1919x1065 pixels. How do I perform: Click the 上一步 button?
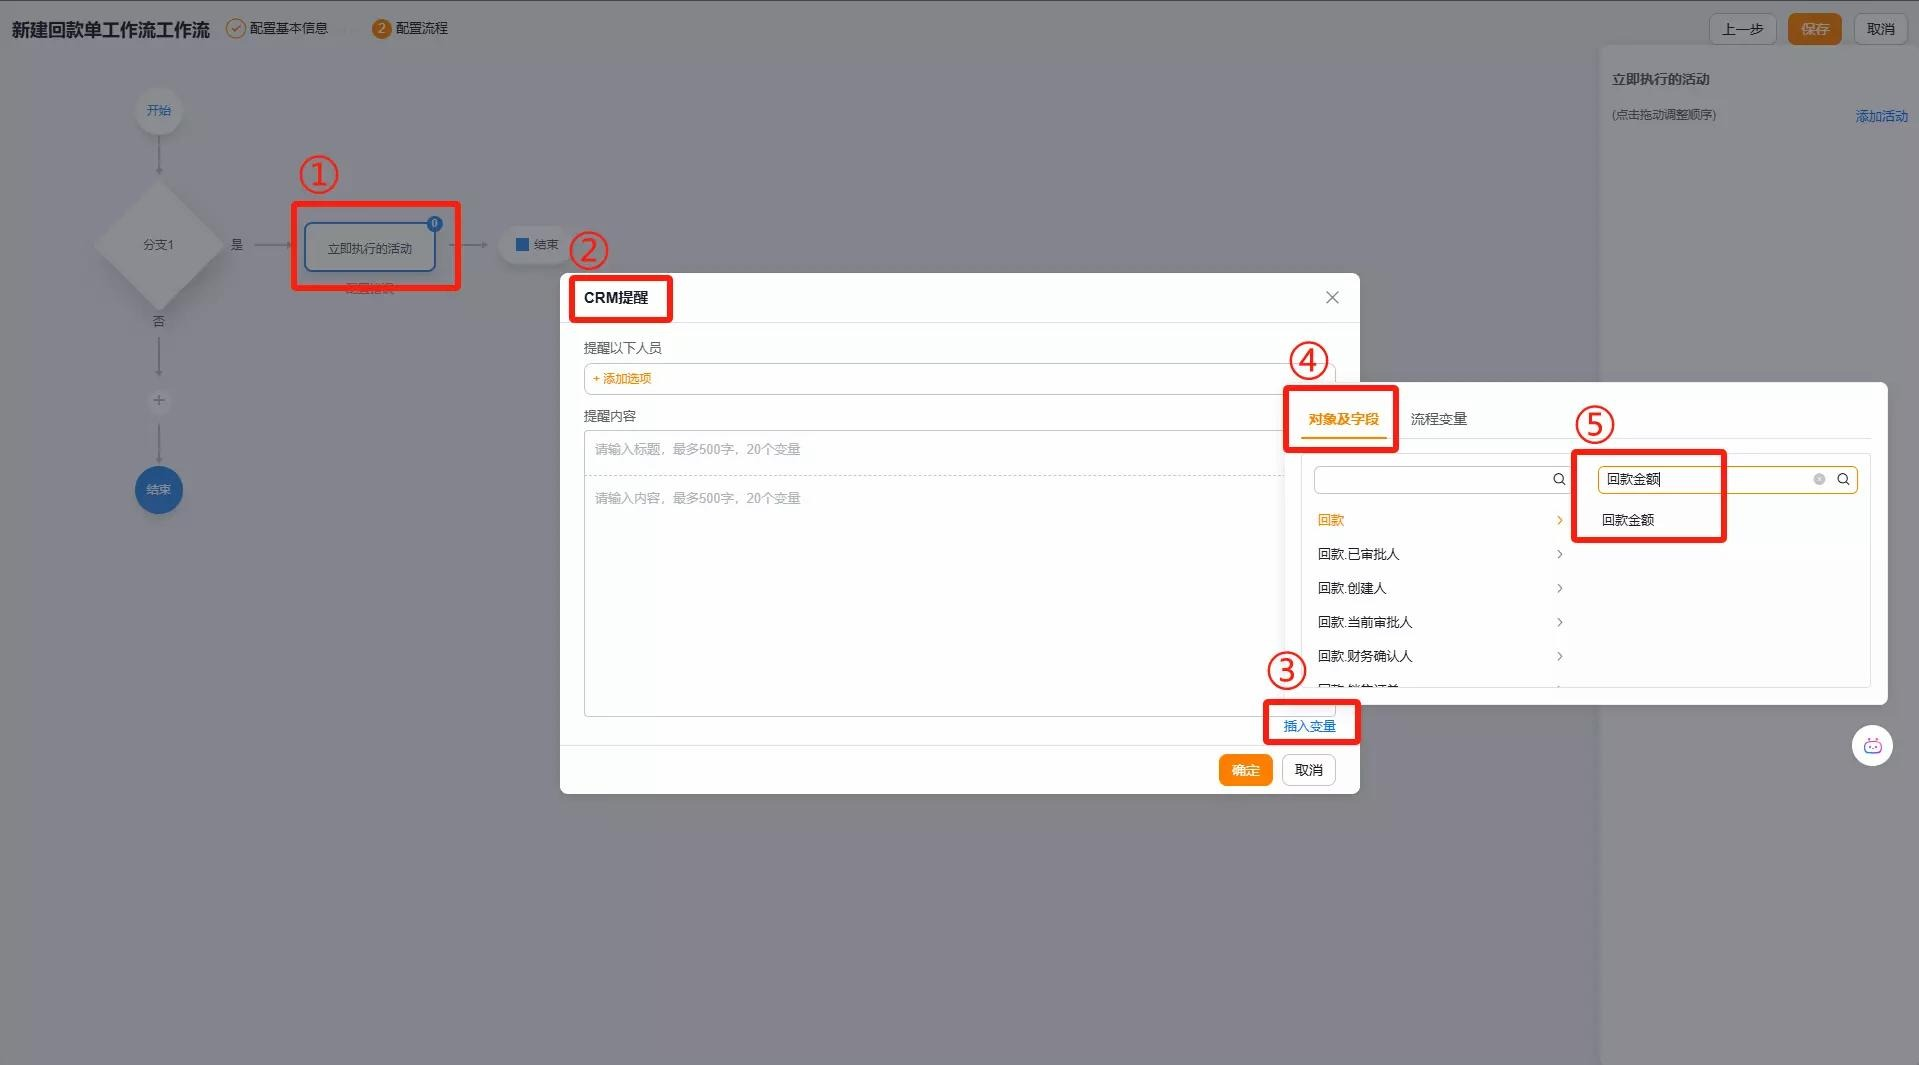pyautogui.click(x=1742, y=29)
